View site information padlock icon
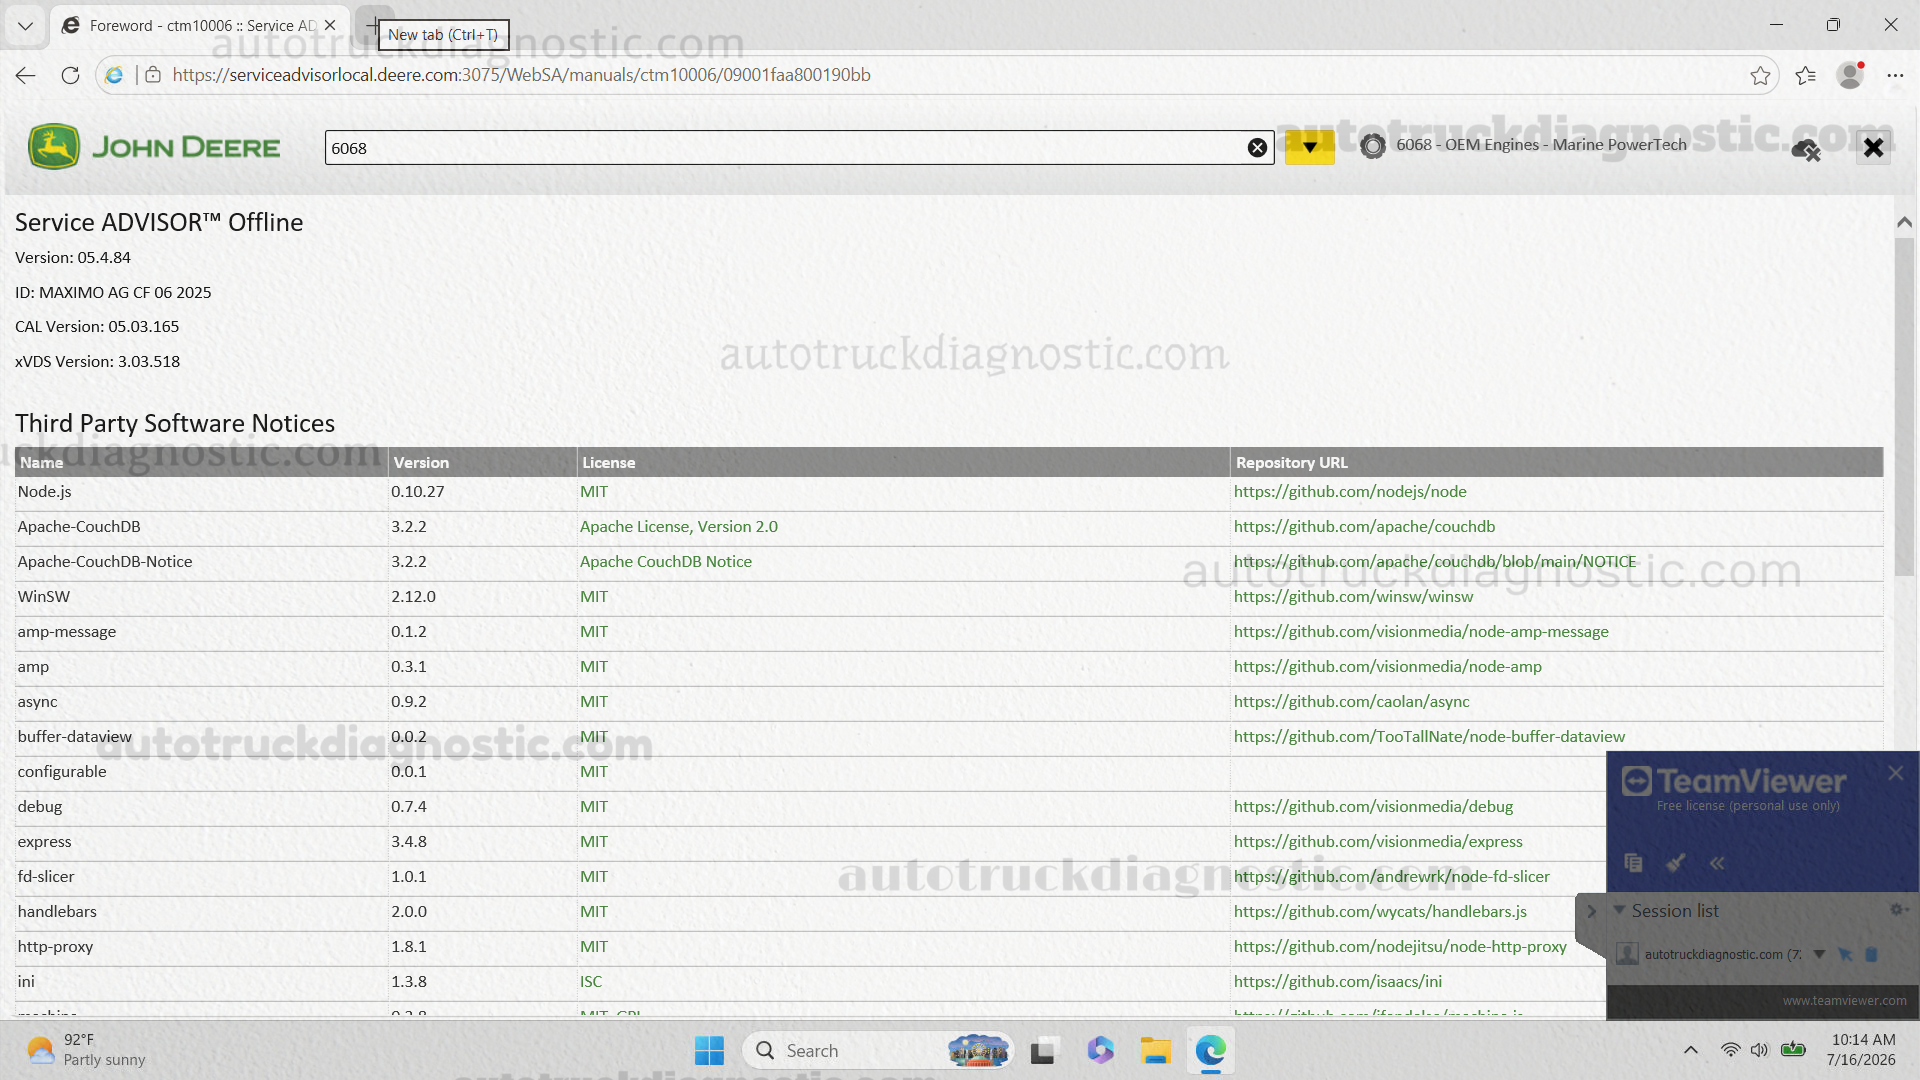 pos(153,75)
